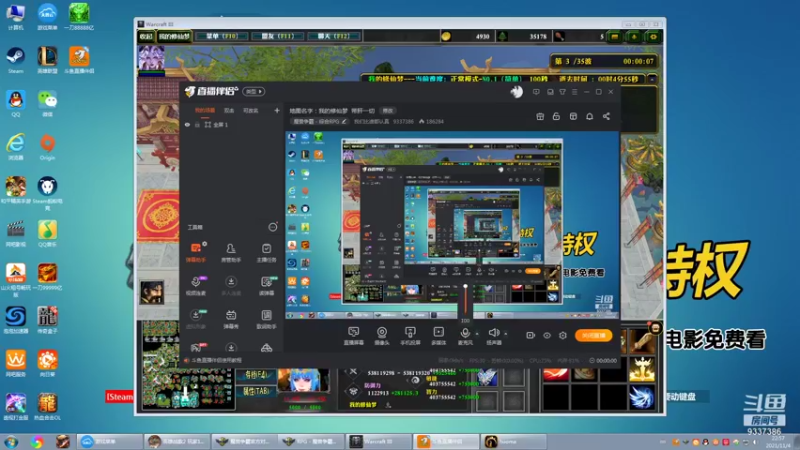The width and height of the screenshot is (800, 450).
Task: Toggle lock on 全屏 1 source
Action: tap(197, 124)
